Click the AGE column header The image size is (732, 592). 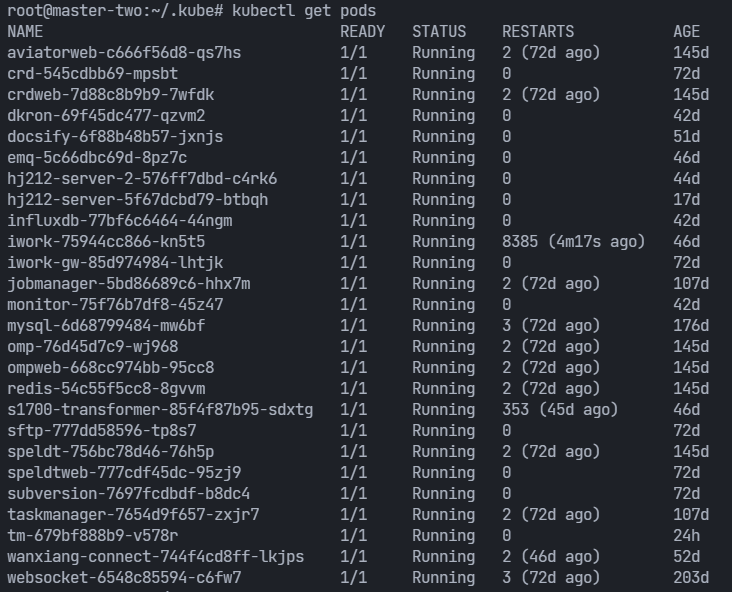(x=686, y=32)
